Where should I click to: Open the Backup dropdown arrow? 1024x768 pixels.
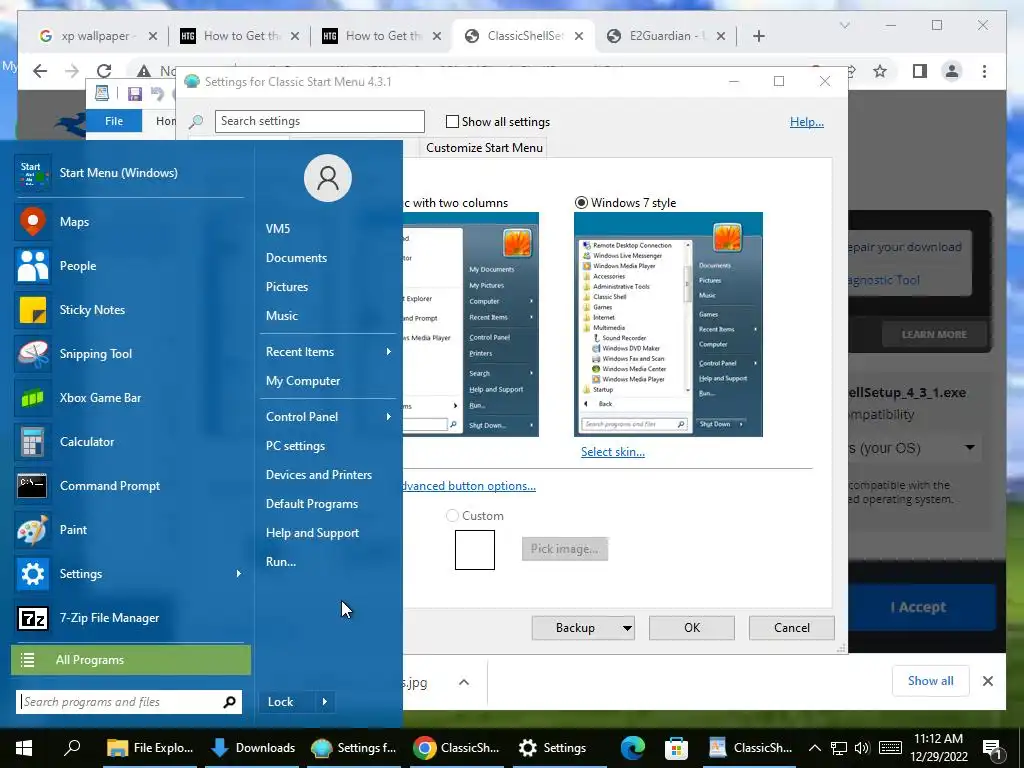point(627,628)
